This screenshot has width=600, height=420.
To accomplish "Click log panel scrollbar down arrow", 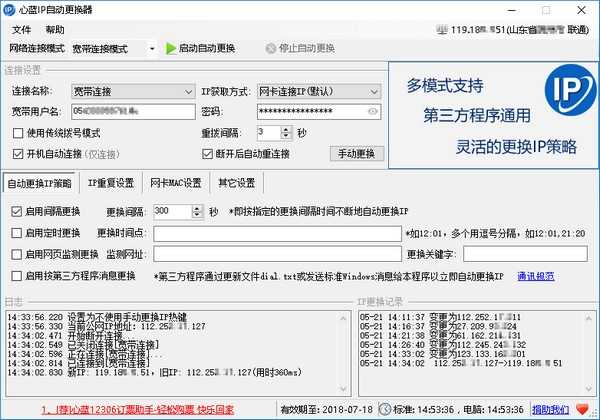I will (x=343, y=389).
